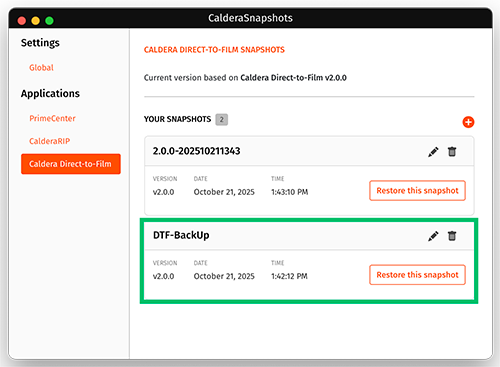Open Global settings
500x367 pixels.
tap(41, 68)
